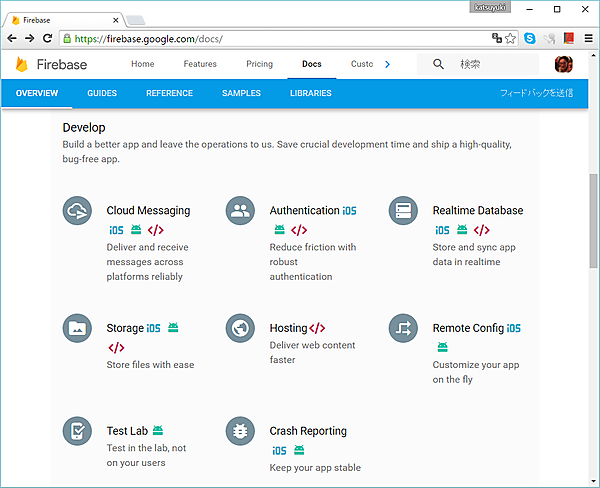Open iOS docs for Storage
600x488 pixels.
(153, 328)
